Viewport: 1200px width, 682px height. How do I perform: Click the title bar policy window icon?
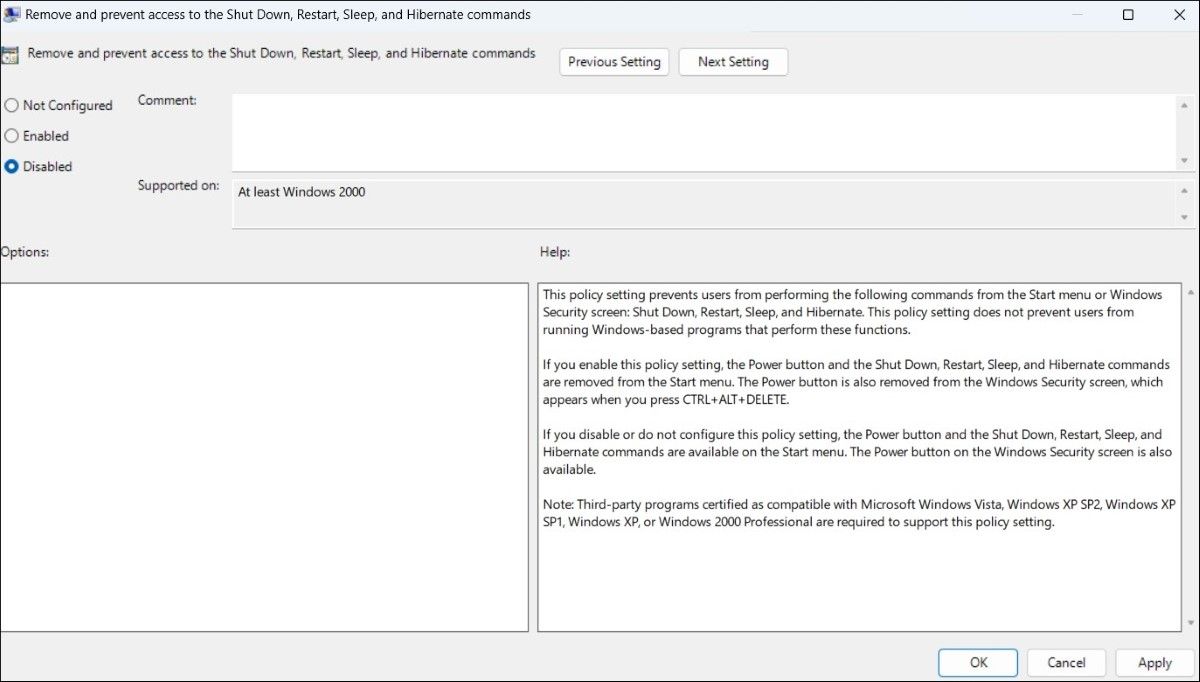(x=11, y=15)
